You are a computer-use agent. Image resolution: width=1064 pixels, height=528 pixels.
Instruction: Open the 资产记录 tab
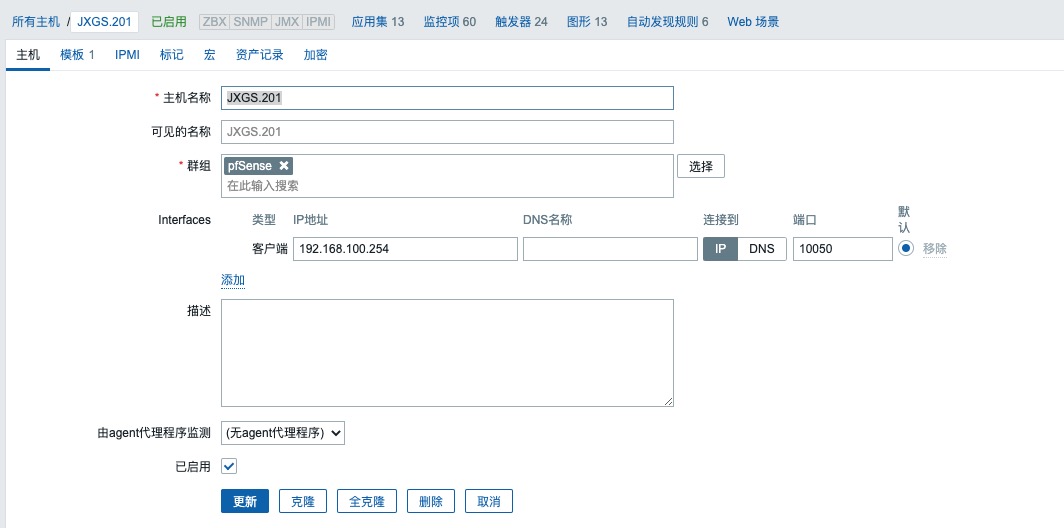tap(259, 55)
